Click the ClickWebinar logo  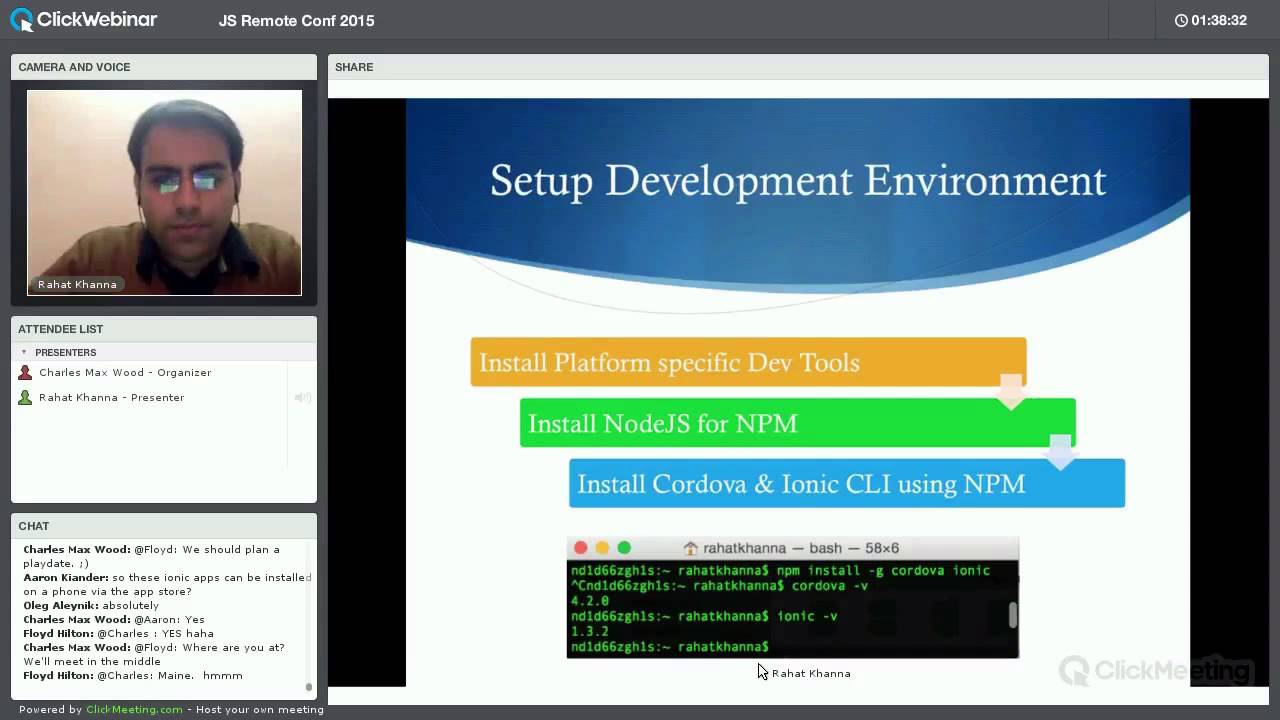point(84,19)
